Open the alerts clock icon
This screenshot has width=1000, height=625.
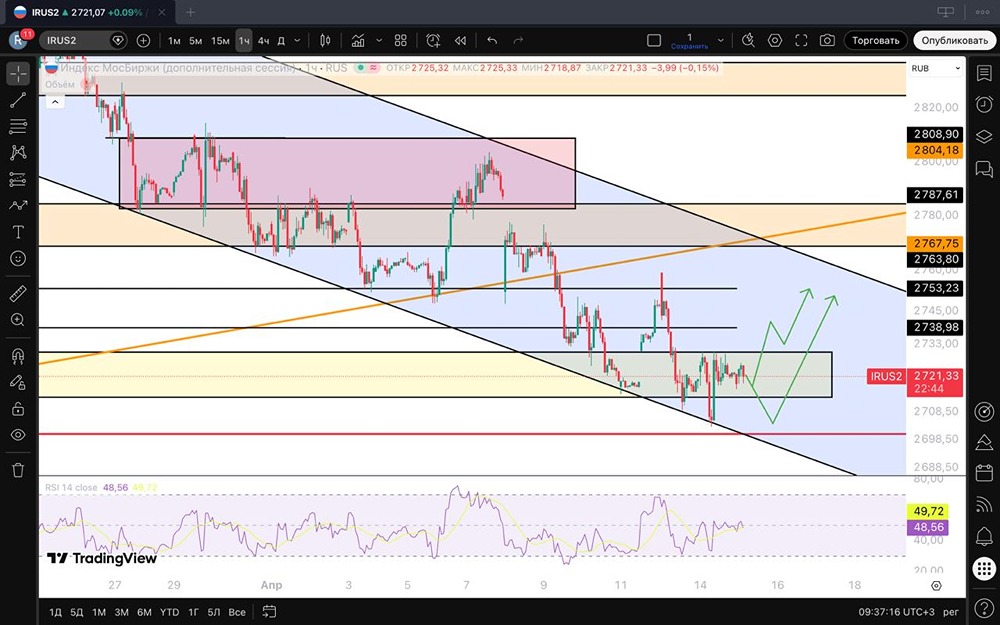(984, 104)
